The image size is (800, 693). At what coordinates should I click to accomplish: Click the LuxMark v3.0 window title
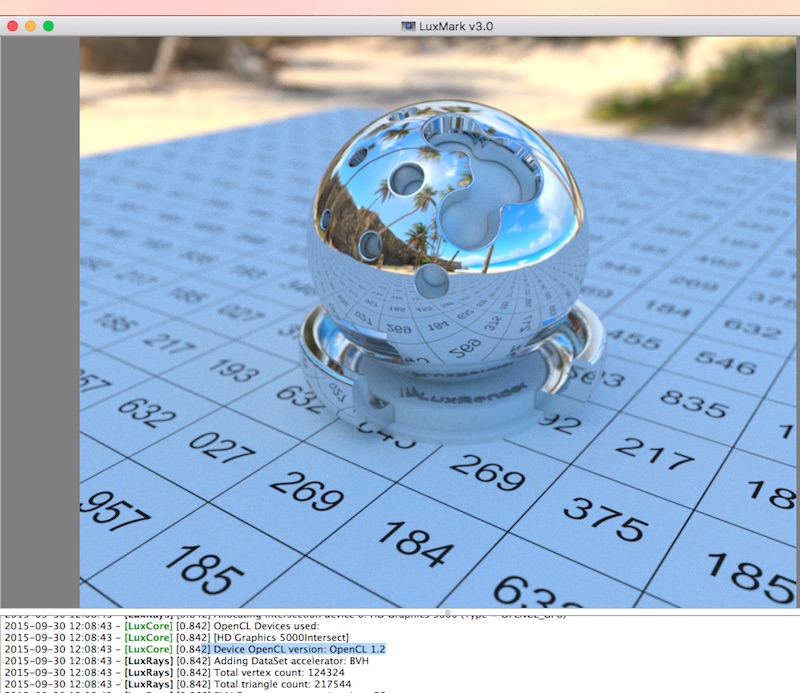tap(456, 26)
